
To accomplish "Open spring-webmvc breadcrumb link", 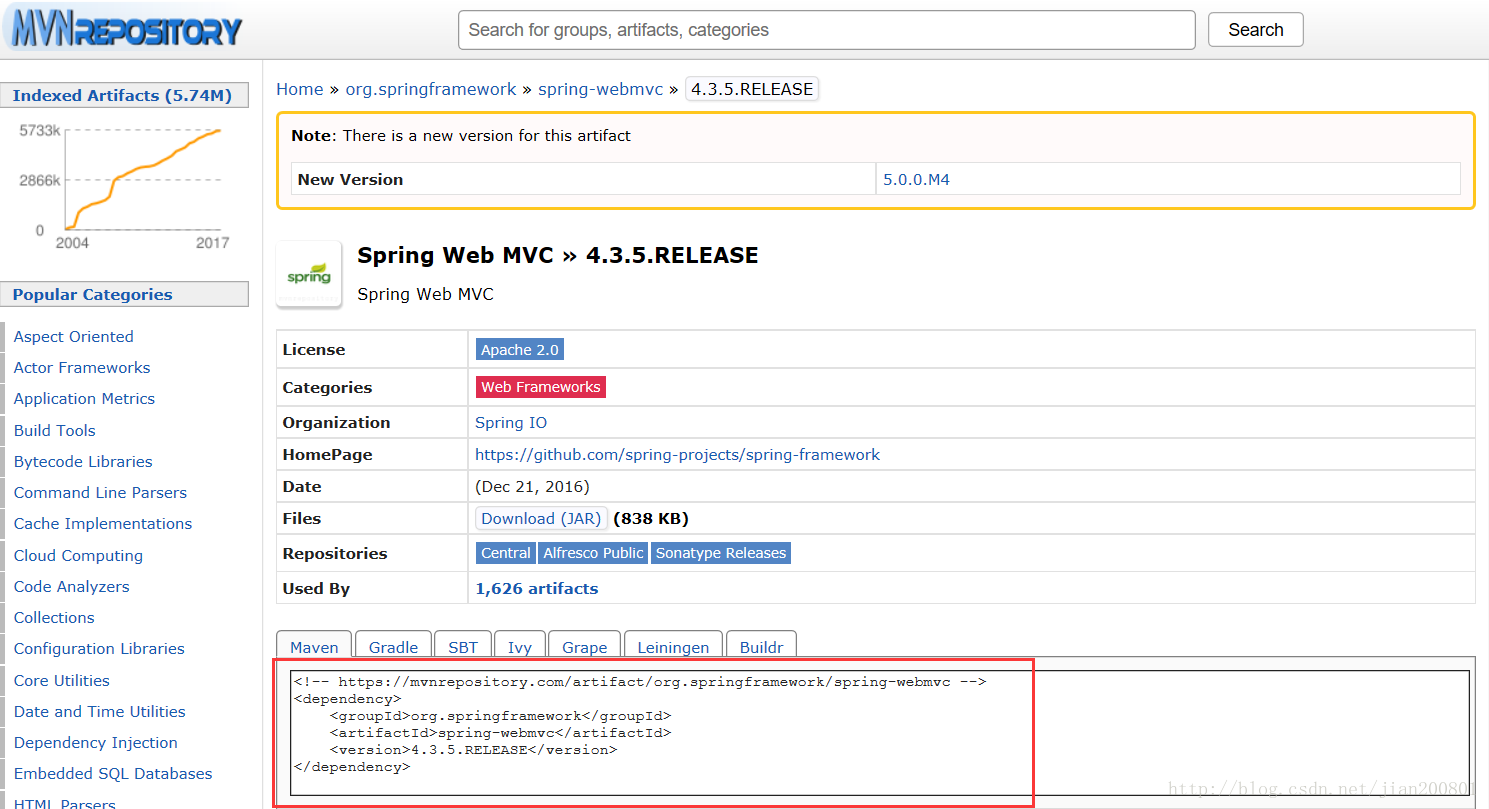I will pos(601,89).
